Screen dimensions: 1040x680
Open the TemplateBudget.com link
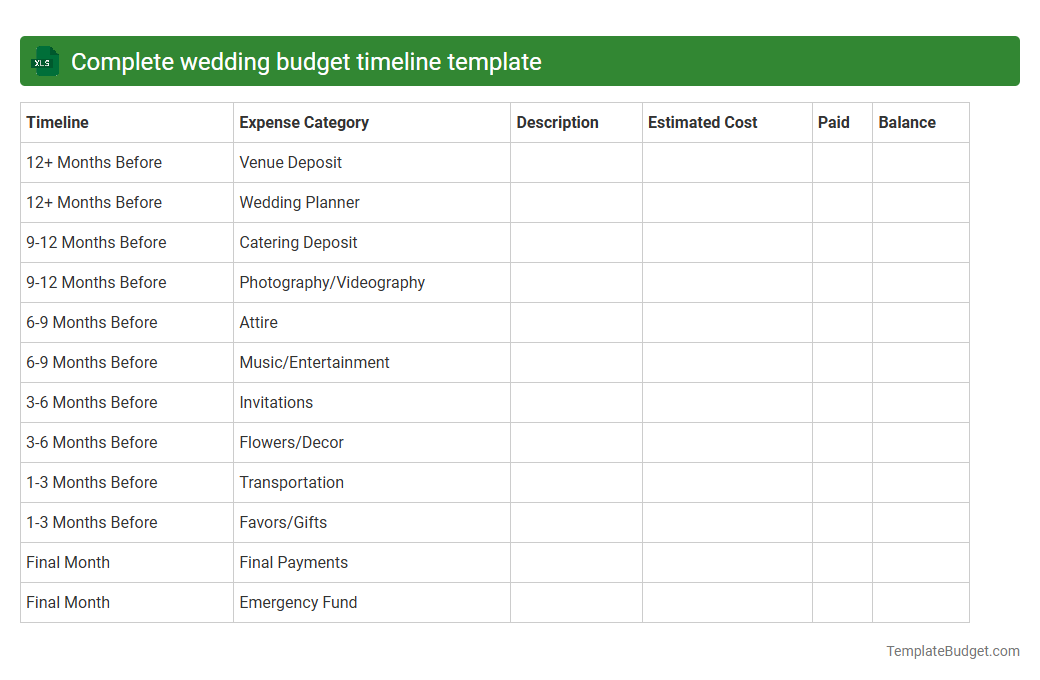click(952, 651)
